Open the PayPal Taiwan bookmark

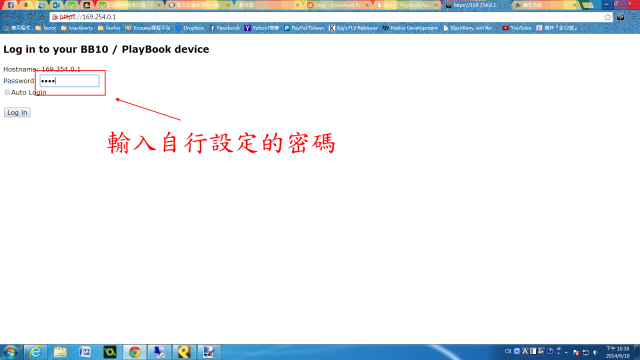304,28
